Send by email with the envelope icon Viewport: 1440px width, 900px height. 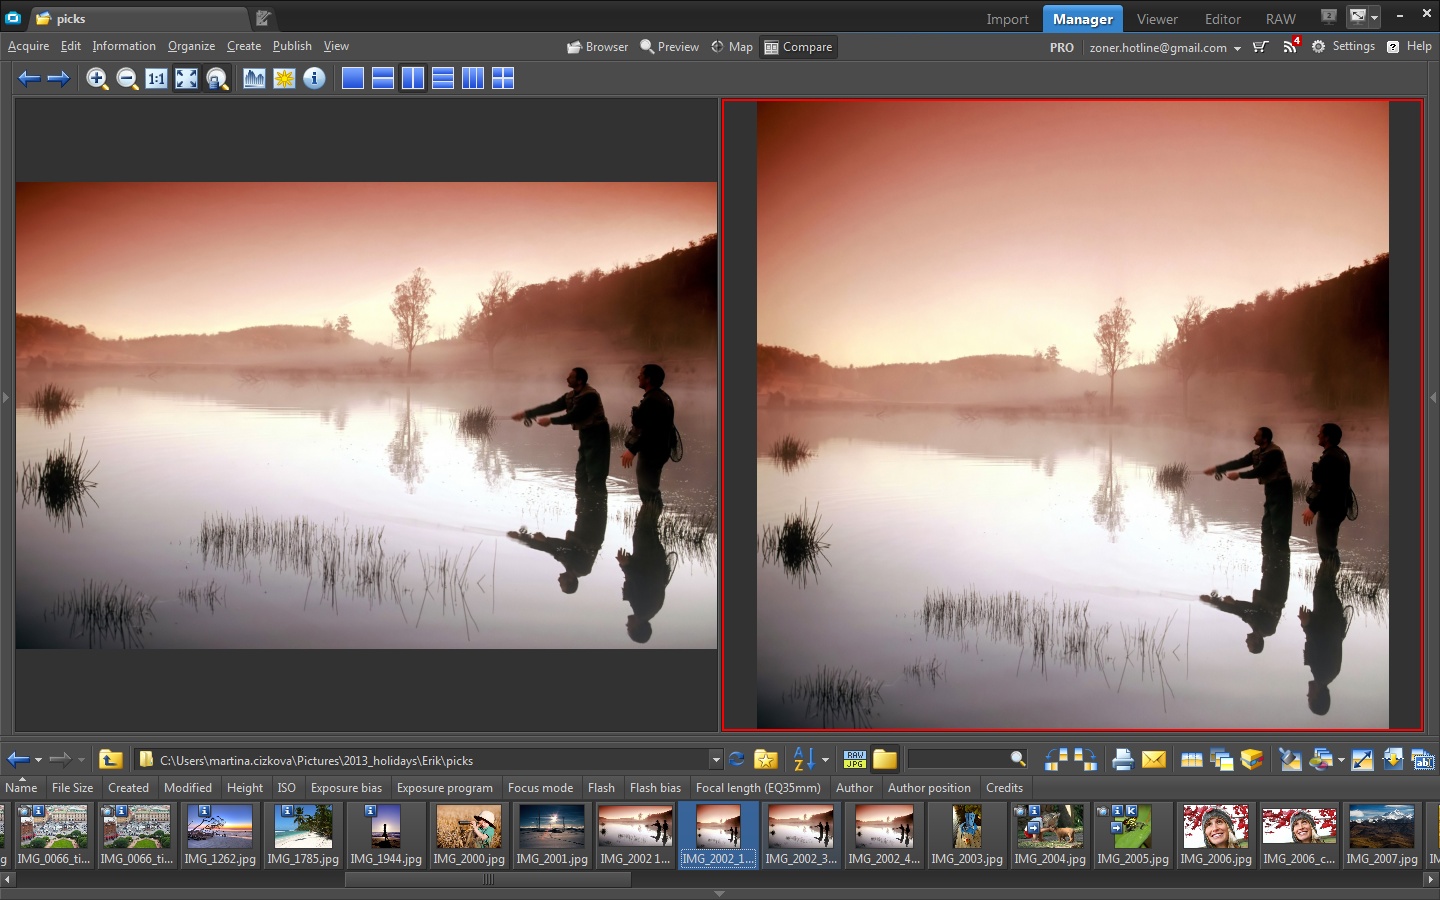pos(1153,760)
